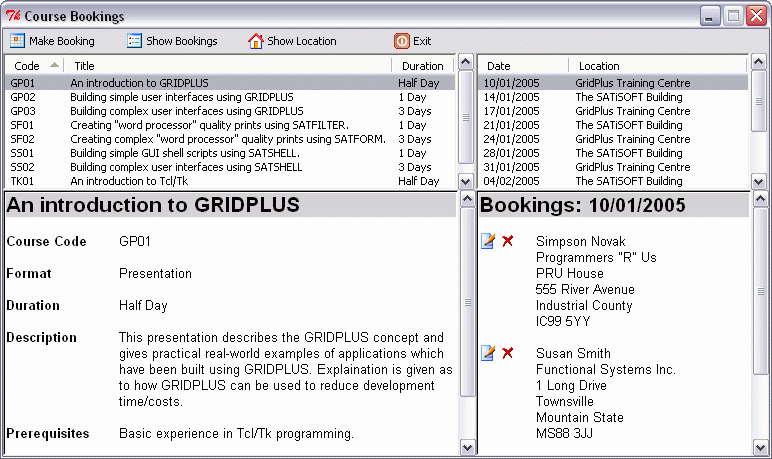This screenshot has height=459, width=772.
Task: Close the Course Bookings window
Action: (756, 16)
